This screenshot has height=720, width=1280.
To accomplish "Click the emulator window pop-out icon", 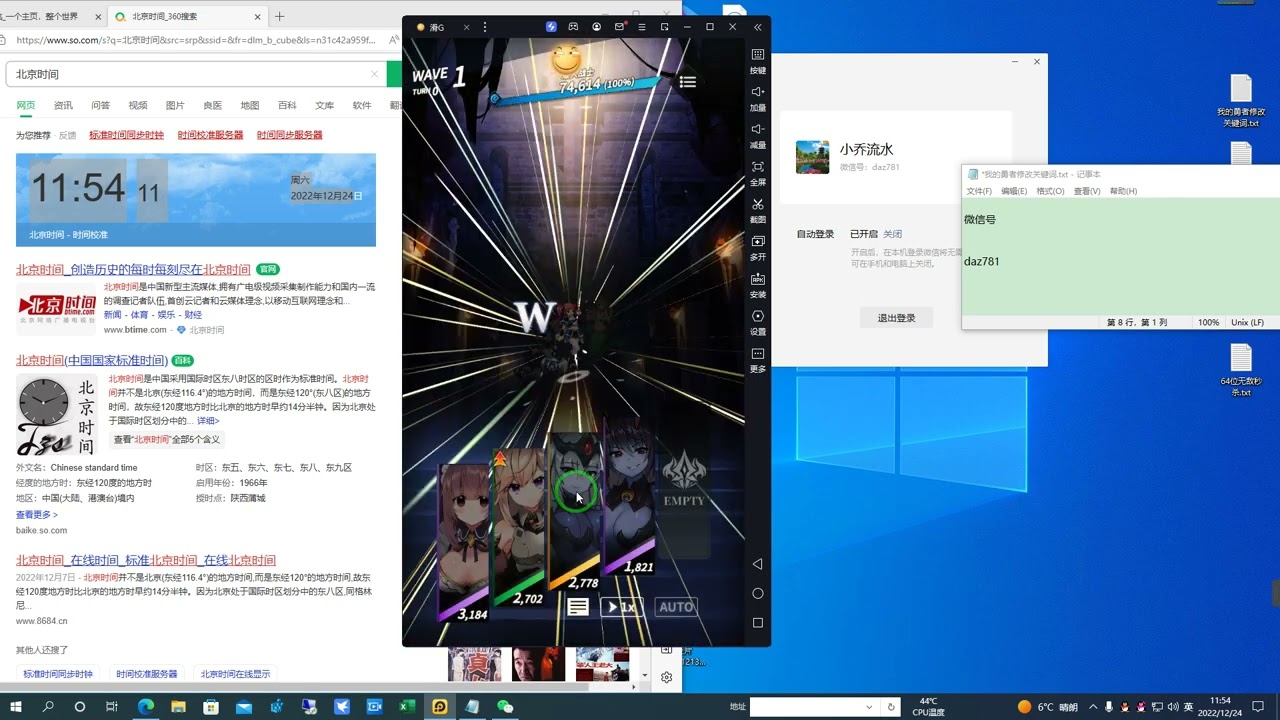I will [x=664, y=27].
